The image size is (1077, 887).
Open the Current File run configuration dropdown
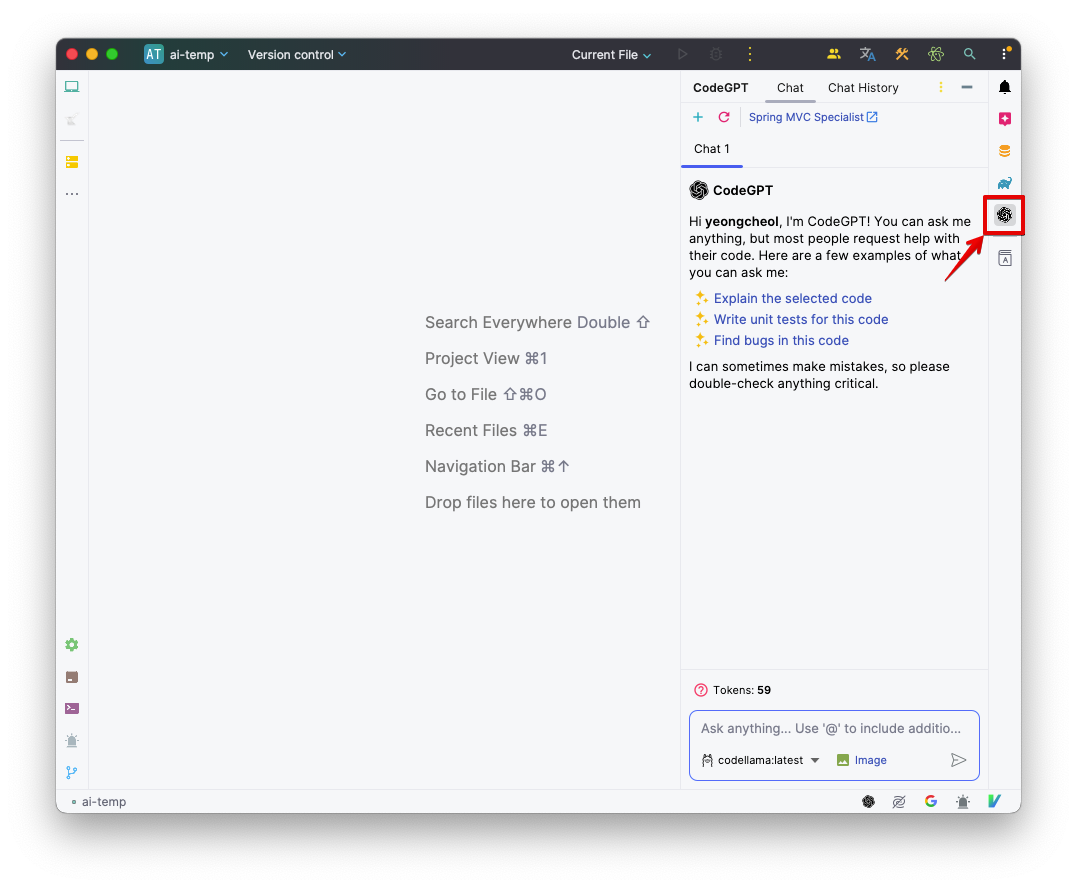pos(611,54)
